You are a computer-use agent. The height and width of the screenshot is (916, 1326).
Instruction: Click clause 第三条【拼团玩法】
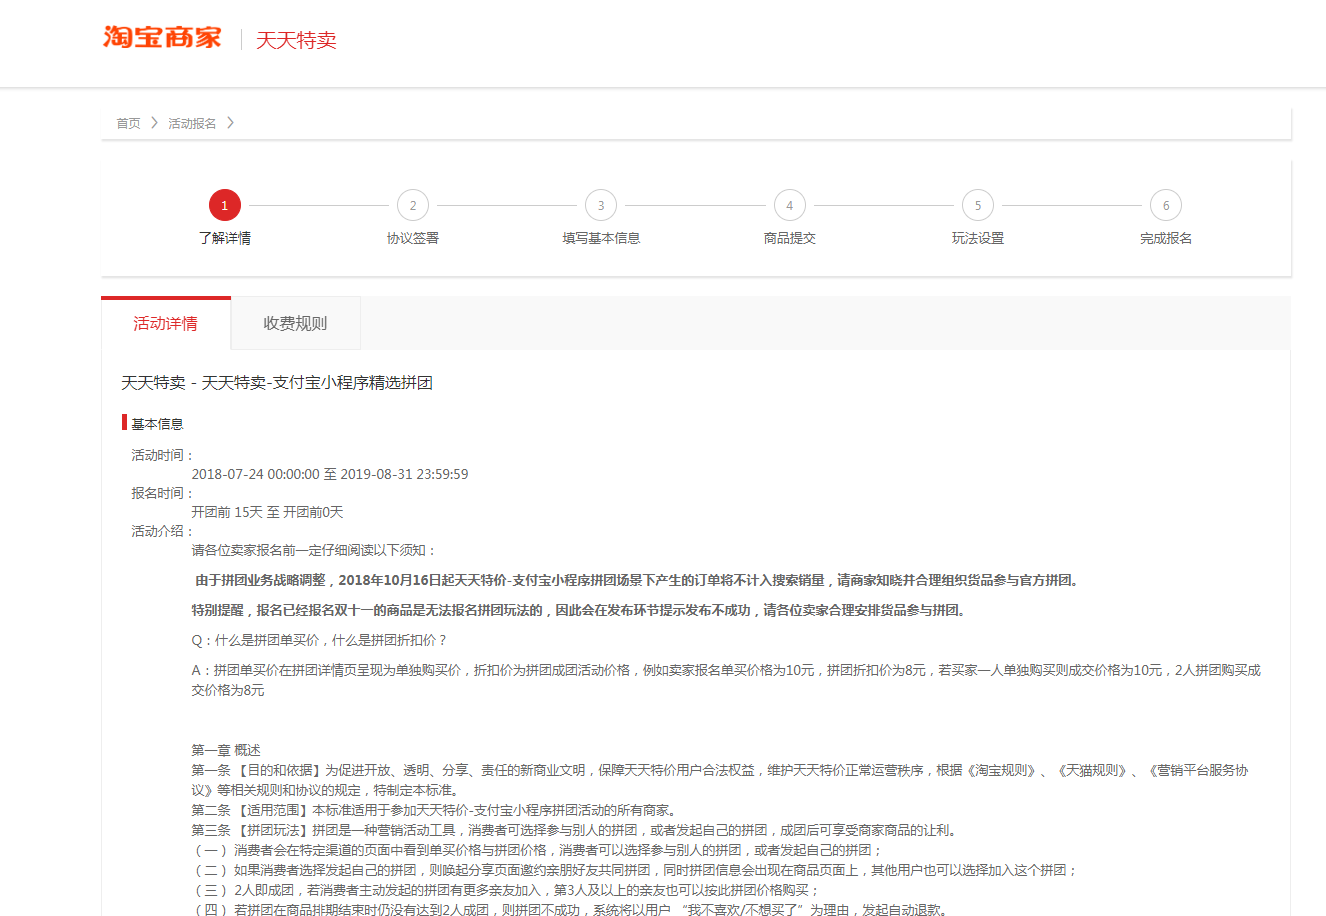576,830
